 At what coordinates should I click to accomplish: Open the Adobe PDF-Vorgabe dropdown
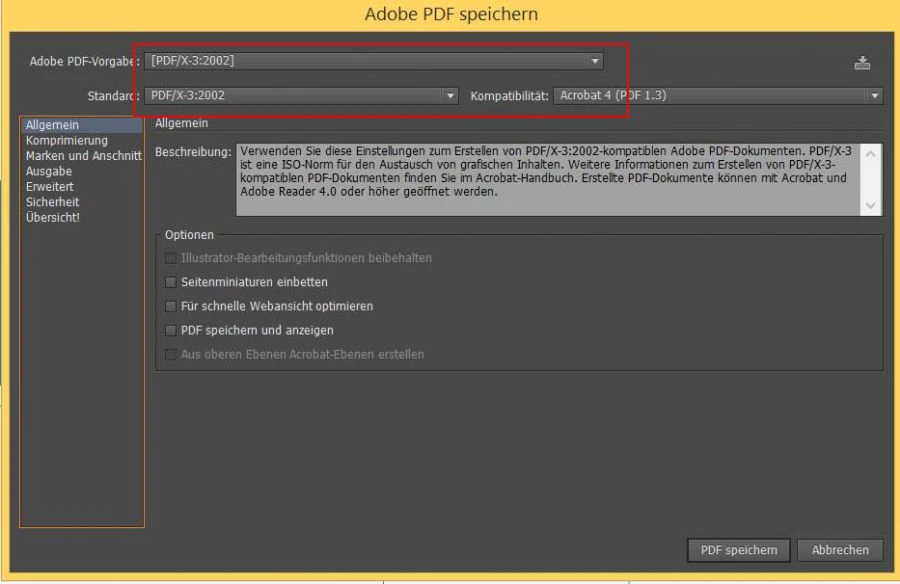pyautogui.click(x=374, y=61)
